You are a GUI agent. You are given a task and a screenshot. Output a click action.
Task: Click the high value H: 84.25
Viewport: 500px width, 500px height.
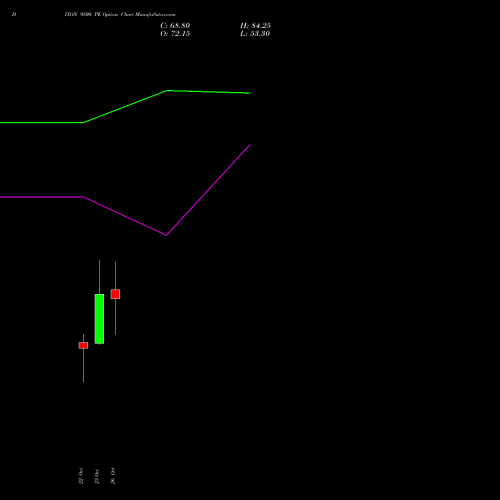coord(255,26)
